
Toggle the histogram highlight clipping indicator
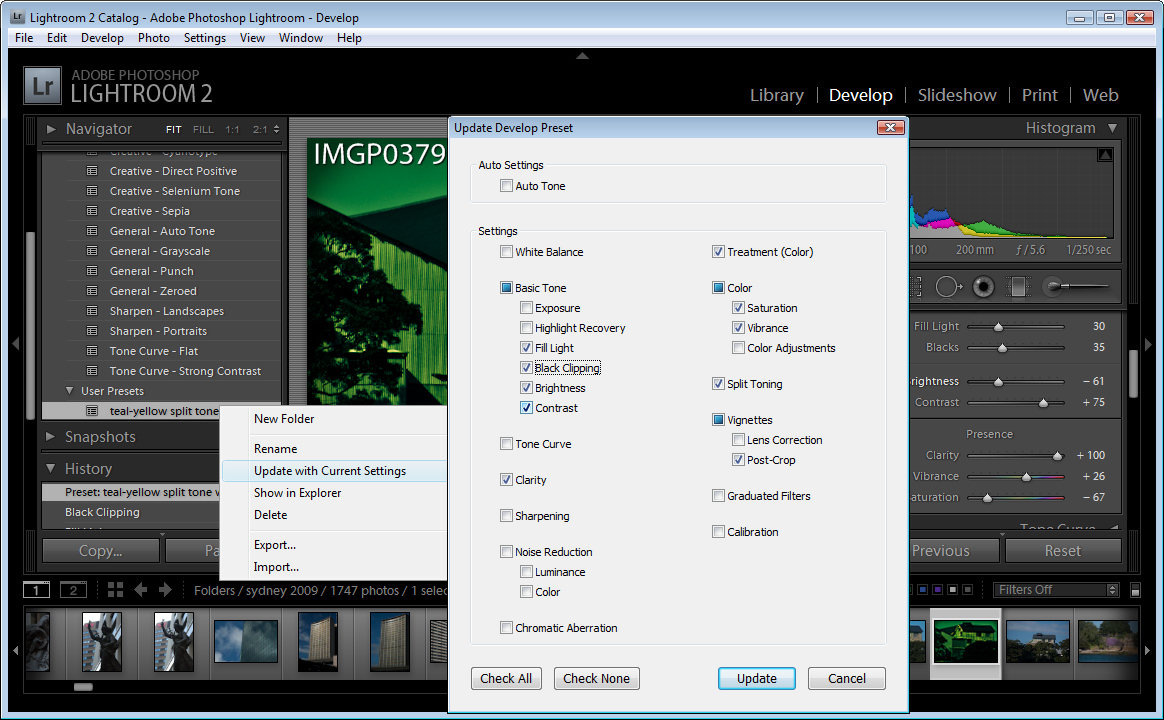[x=1105, y=154]
